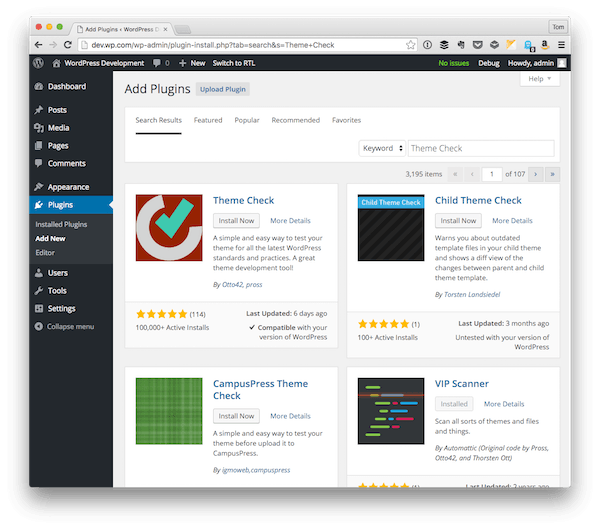Jump to last results page arrow
The image size is (600, 529).
point(552,174)
